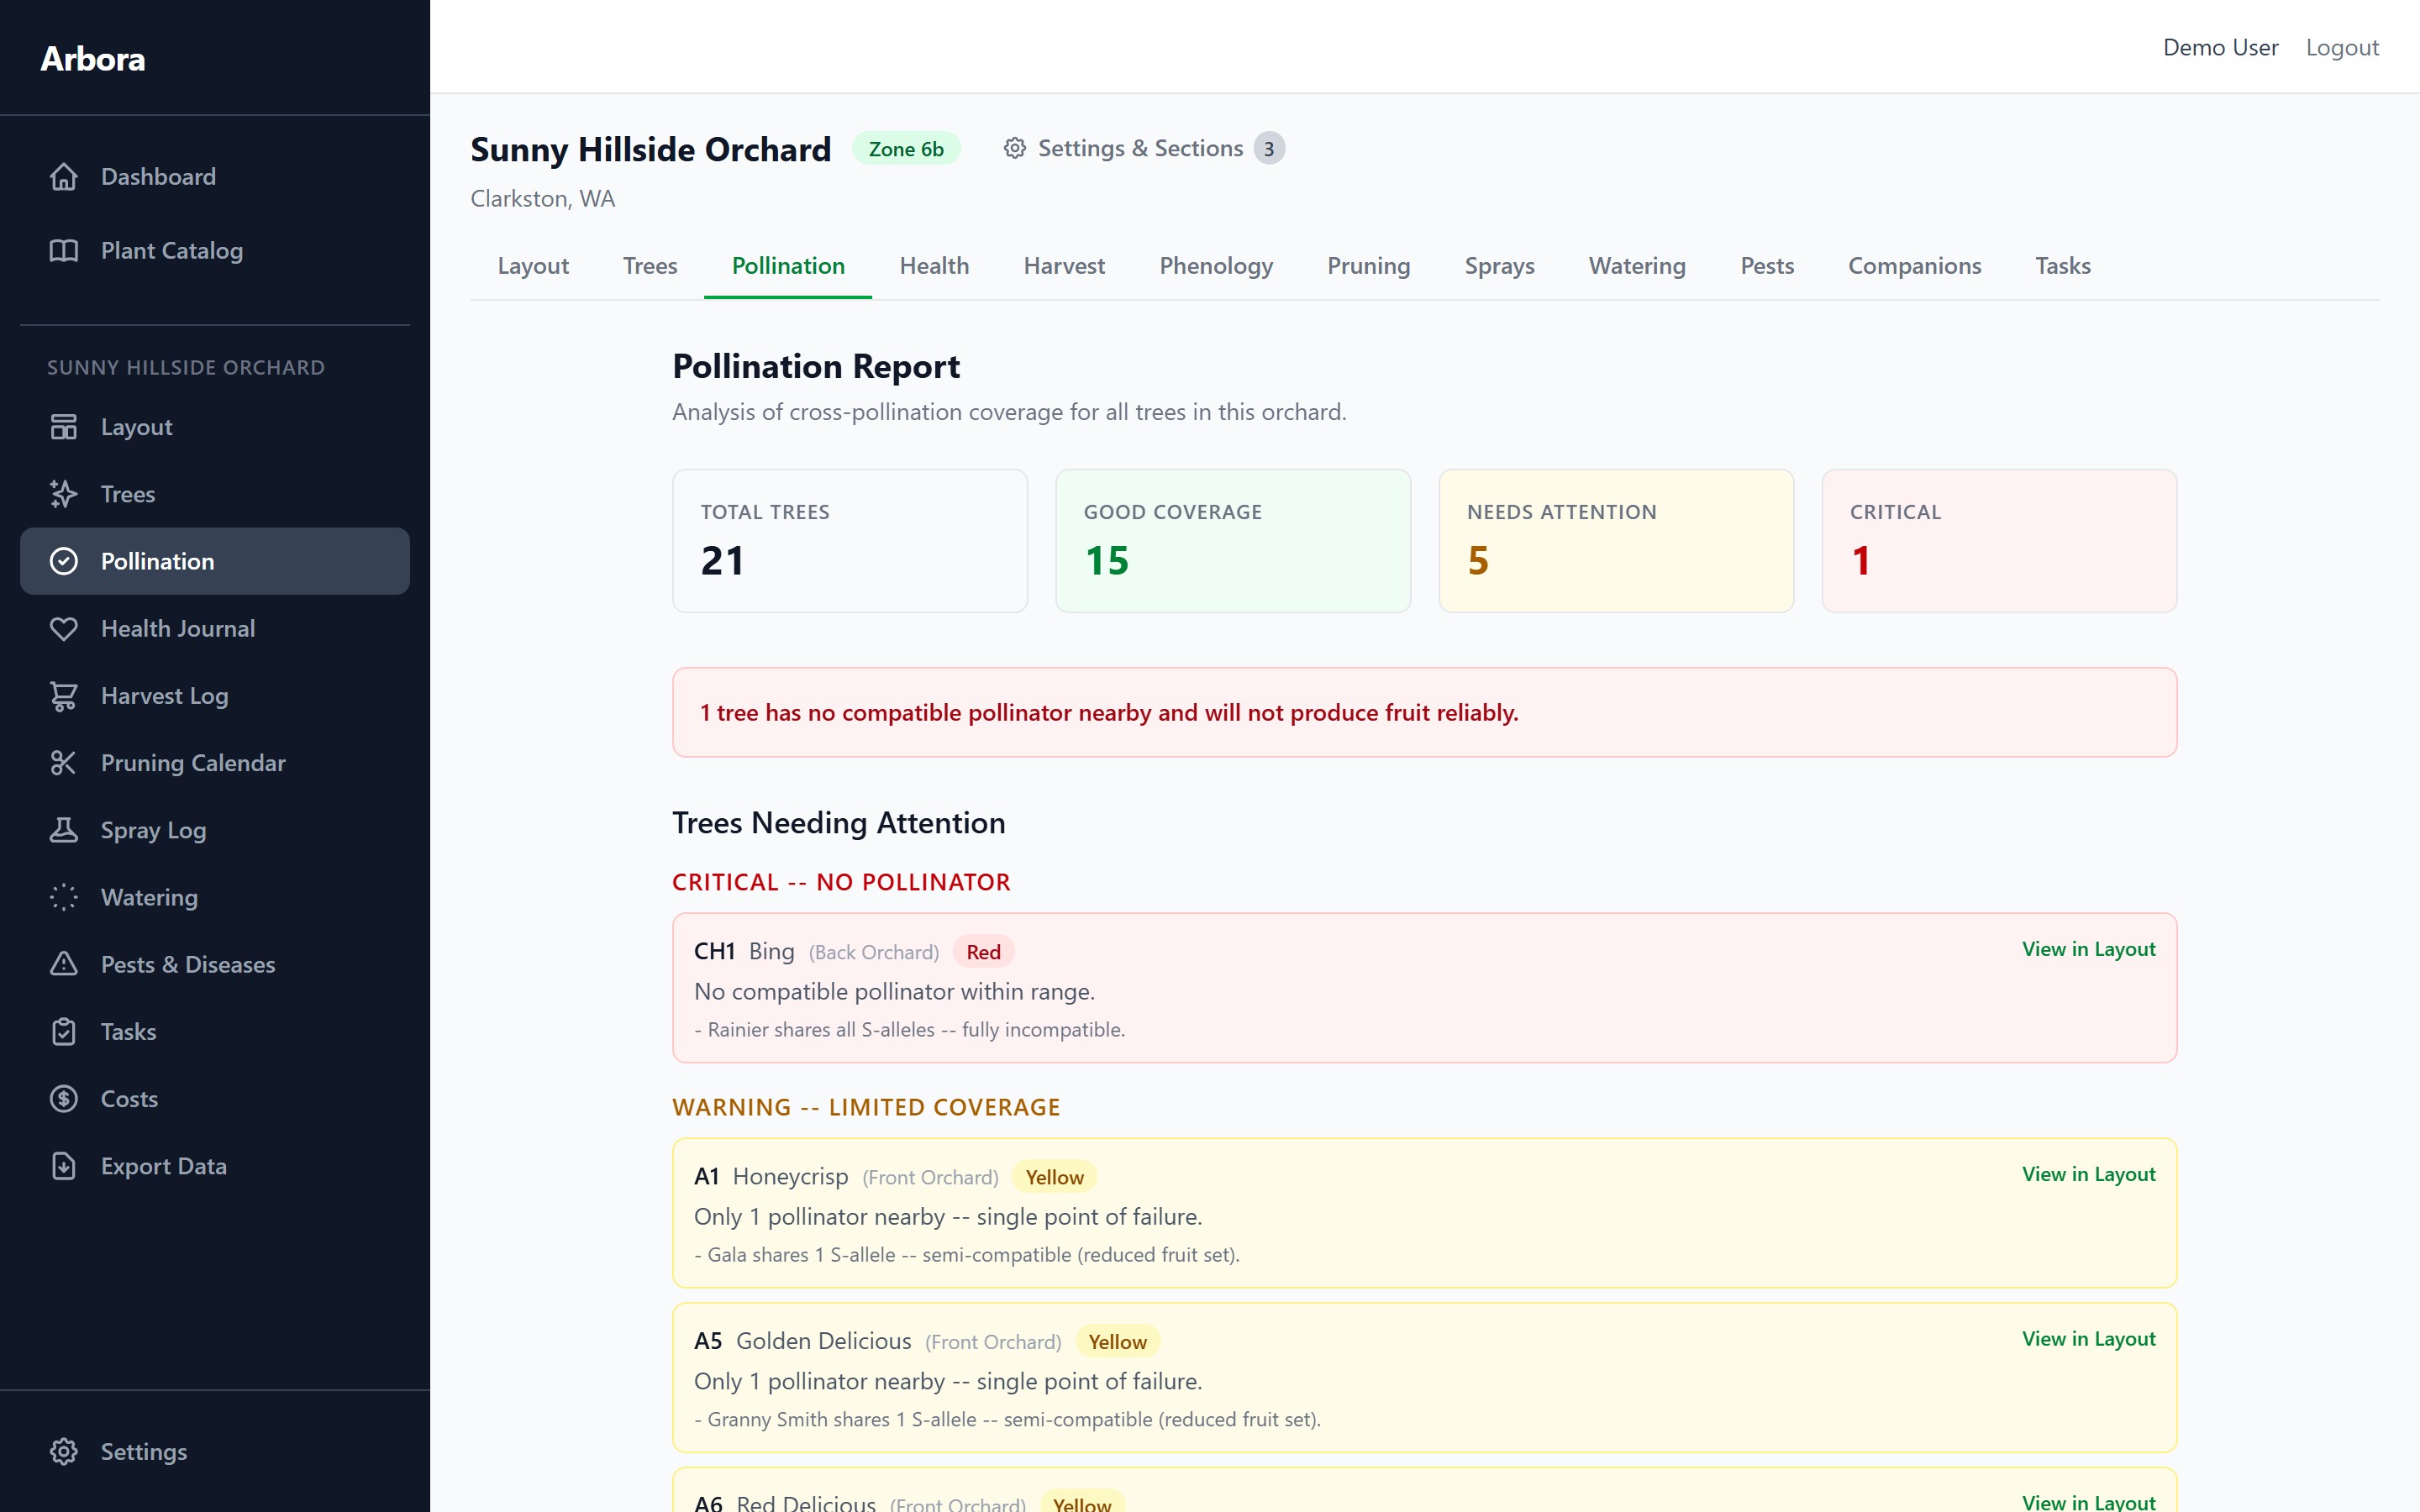2420x1512 pixels.
Task: Click the Health Journal heart icon
Action: pos(64,629)
